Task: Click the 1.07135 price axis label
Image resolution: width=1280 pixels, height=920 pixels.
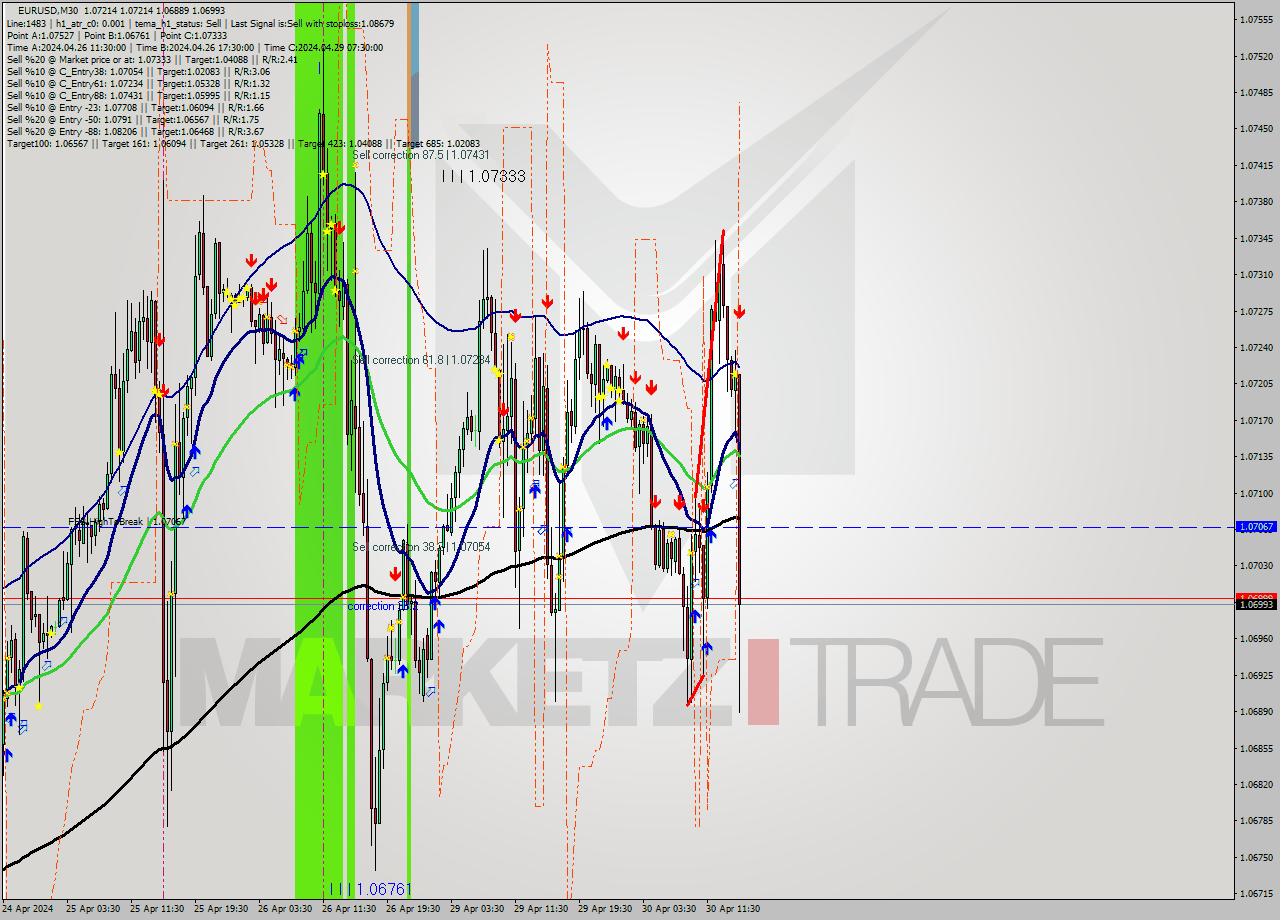Action: point(1256,456)
